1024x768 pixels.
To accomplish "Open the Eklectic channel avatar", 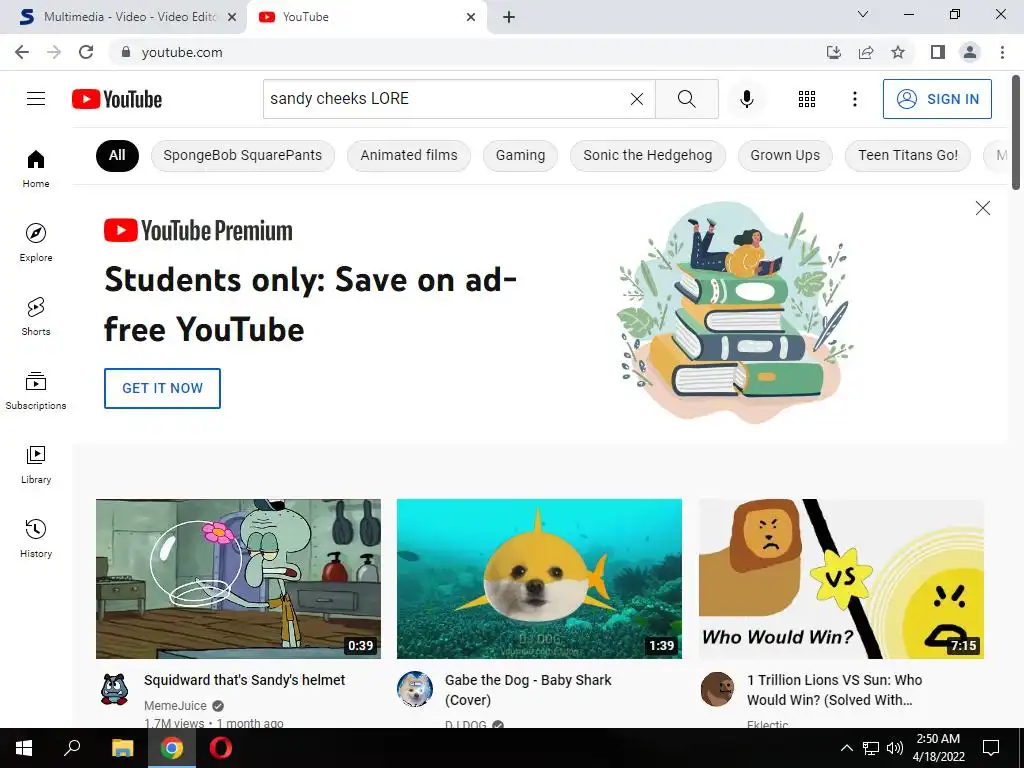I will [x=717, y=689].
